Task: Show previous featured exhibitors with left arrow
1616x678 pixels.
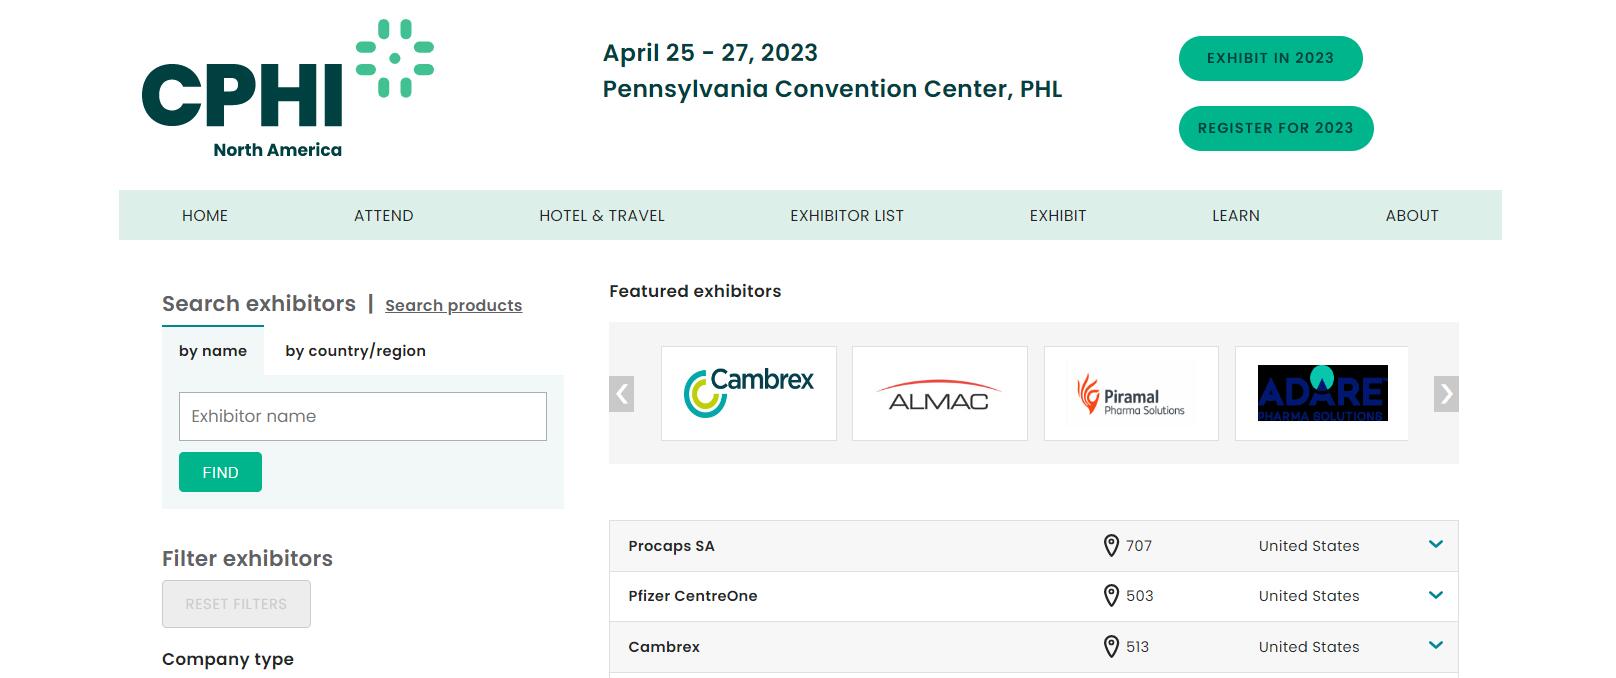Action: (x=622, y=394)
